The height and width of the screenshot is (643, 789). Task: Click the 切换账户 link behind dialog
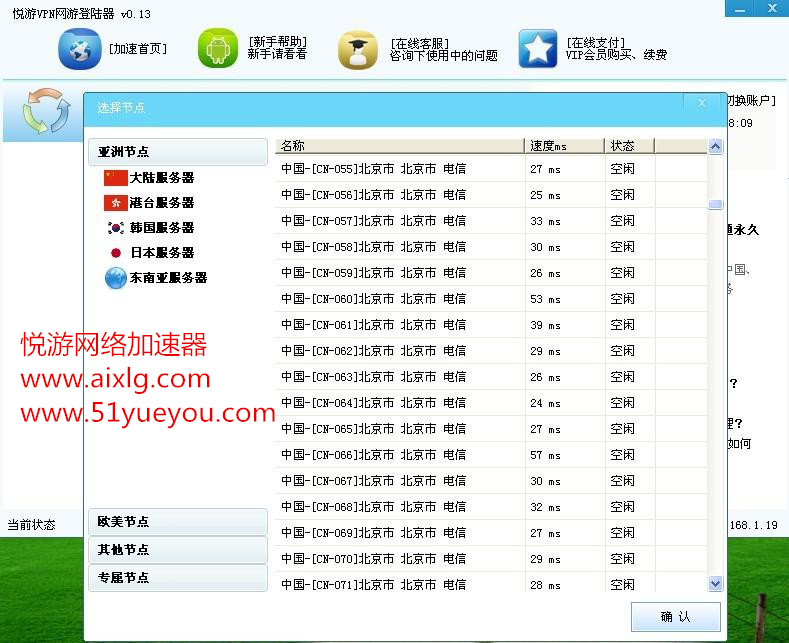click(751, 101)
